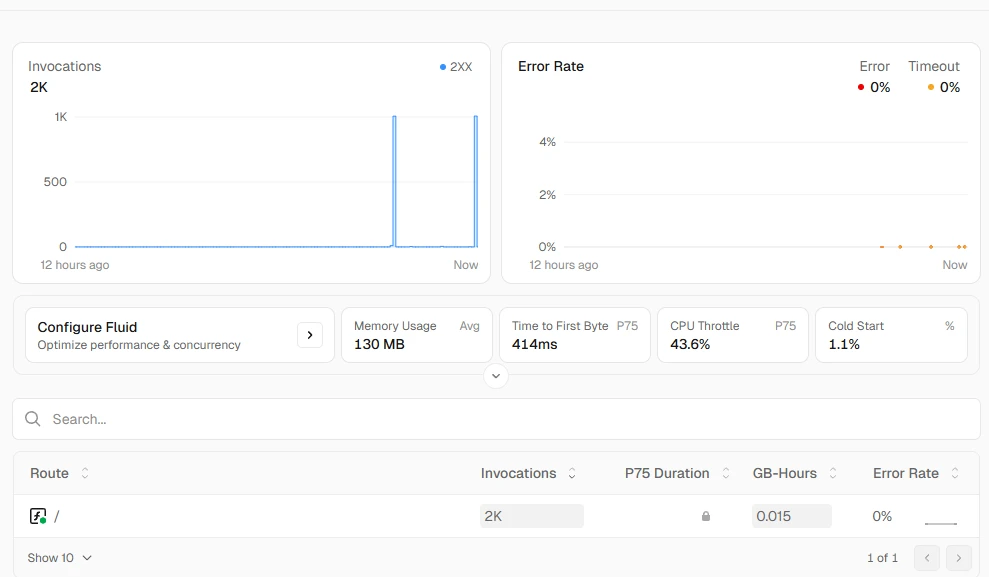
Task: Focus the Search input field
Action: (x=496, y=419)
